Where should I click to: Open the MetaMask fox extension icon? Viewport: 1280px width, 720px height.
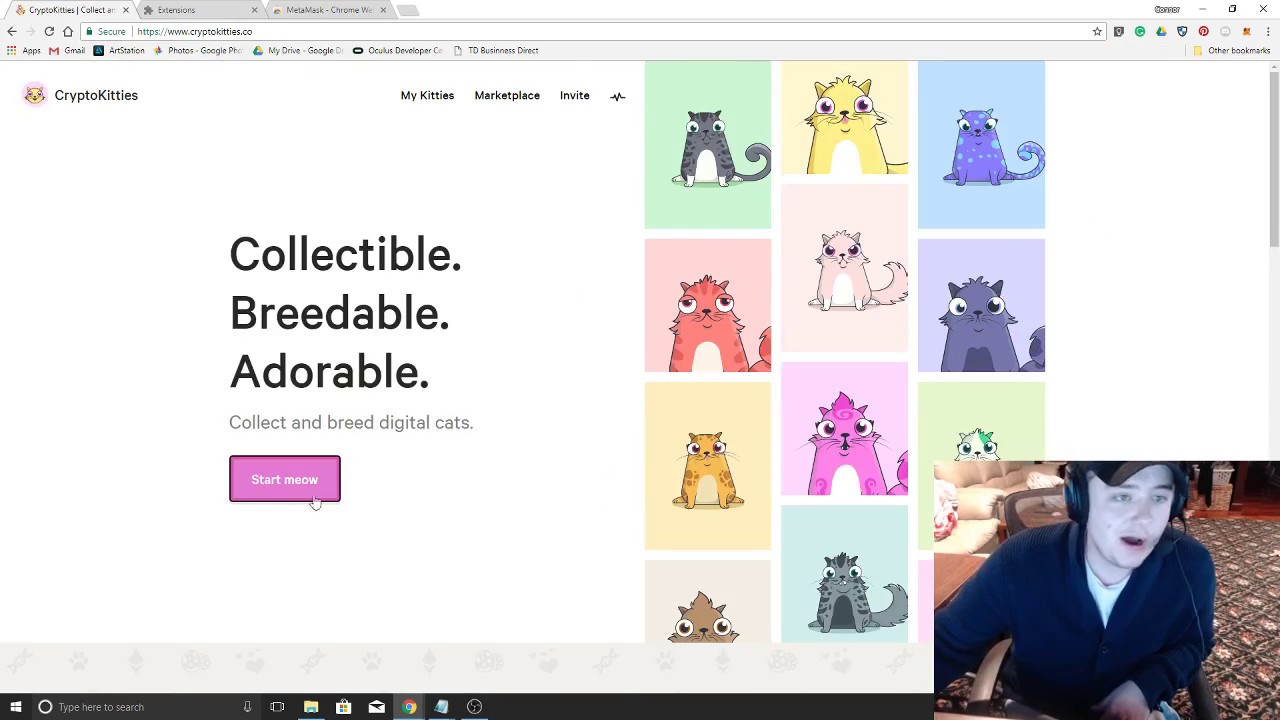1246,31
